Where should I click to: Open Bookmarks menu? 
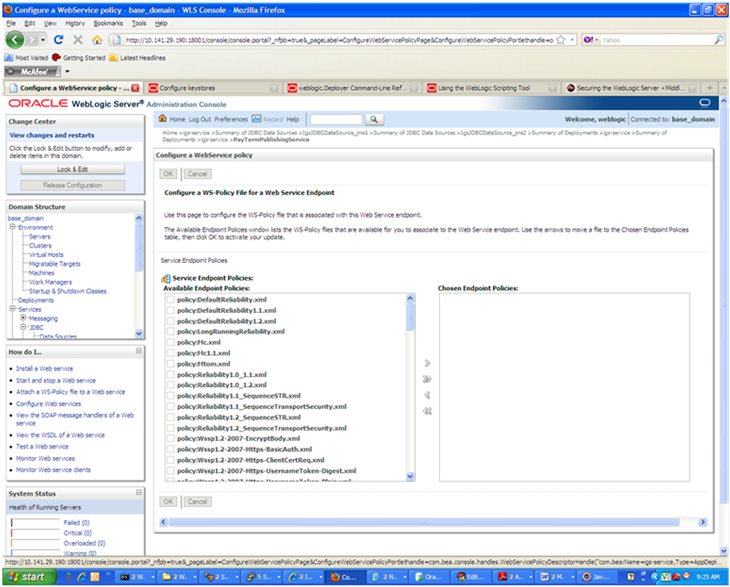tap(108, 23)
